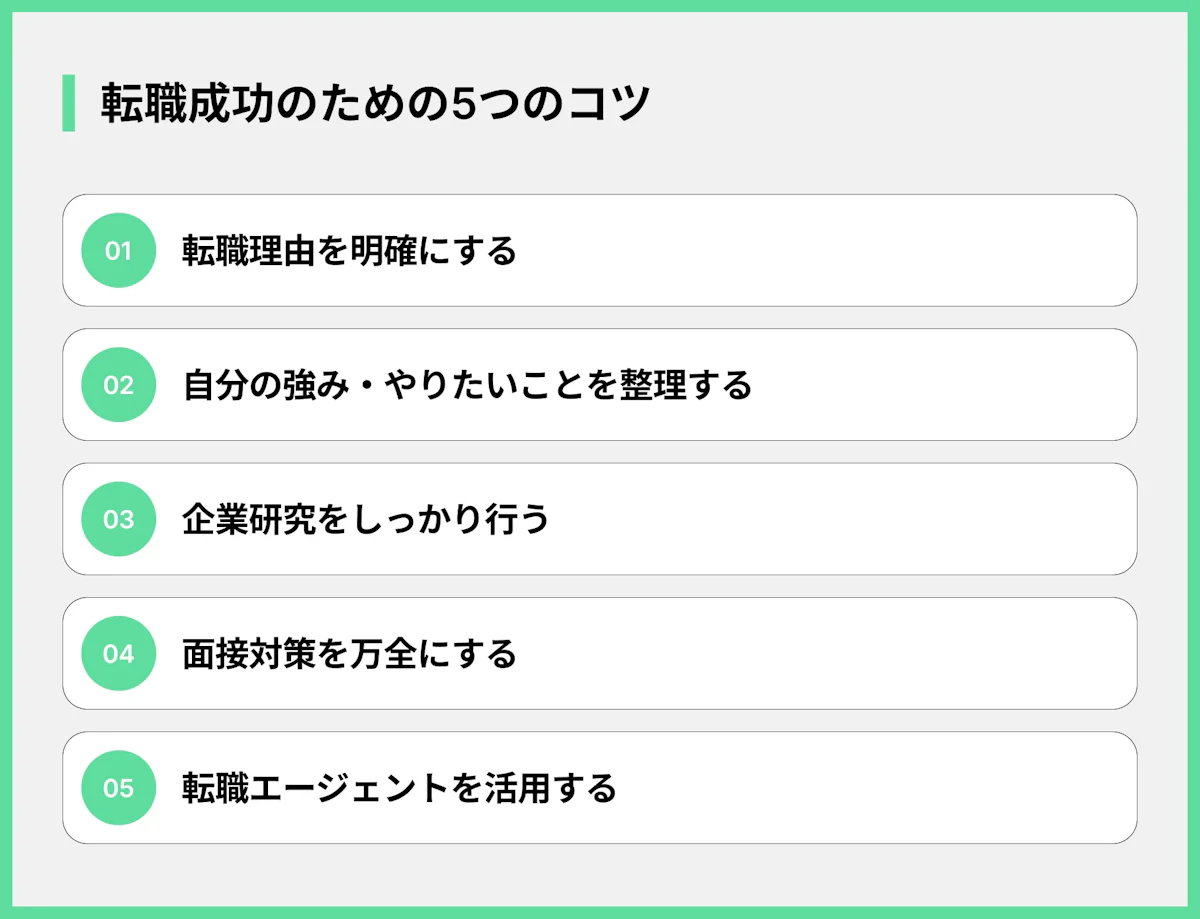Click the 面接対策を万全にする text
The width and height of the screenshot is (1200, 919).
tap(349, 654)
